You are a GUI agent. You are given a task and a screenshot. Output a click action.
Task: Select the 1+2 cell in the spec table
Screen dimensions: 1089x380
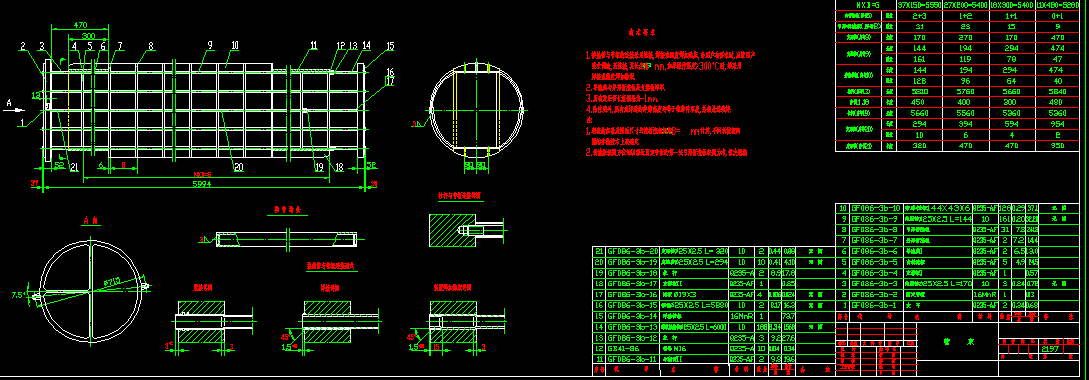tap(965, 15)
